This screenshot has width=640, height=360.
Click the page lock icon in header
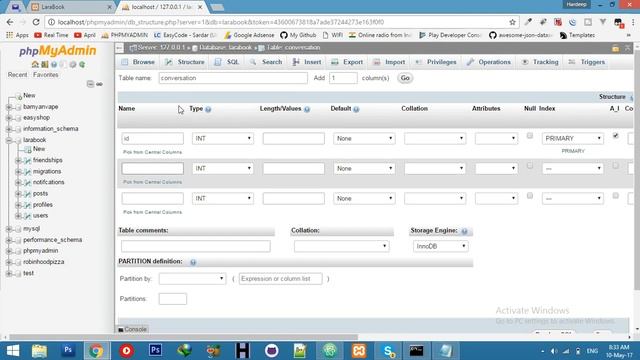click(x=615, y=48)
